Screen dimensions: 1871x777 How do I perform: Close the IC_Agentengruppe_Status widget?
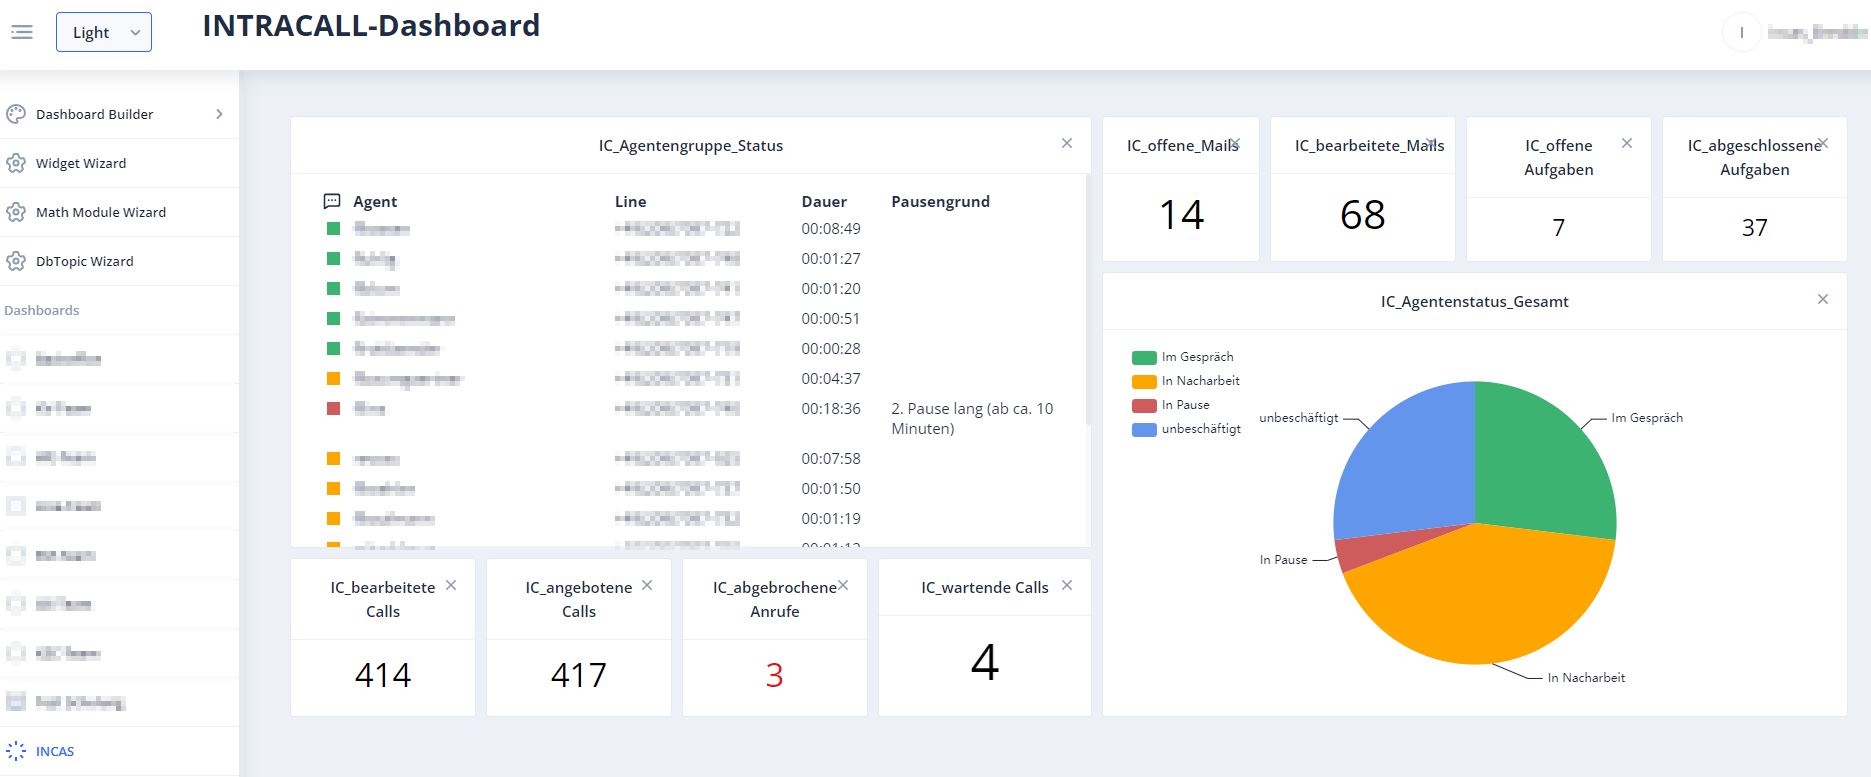coord(1067,143)
